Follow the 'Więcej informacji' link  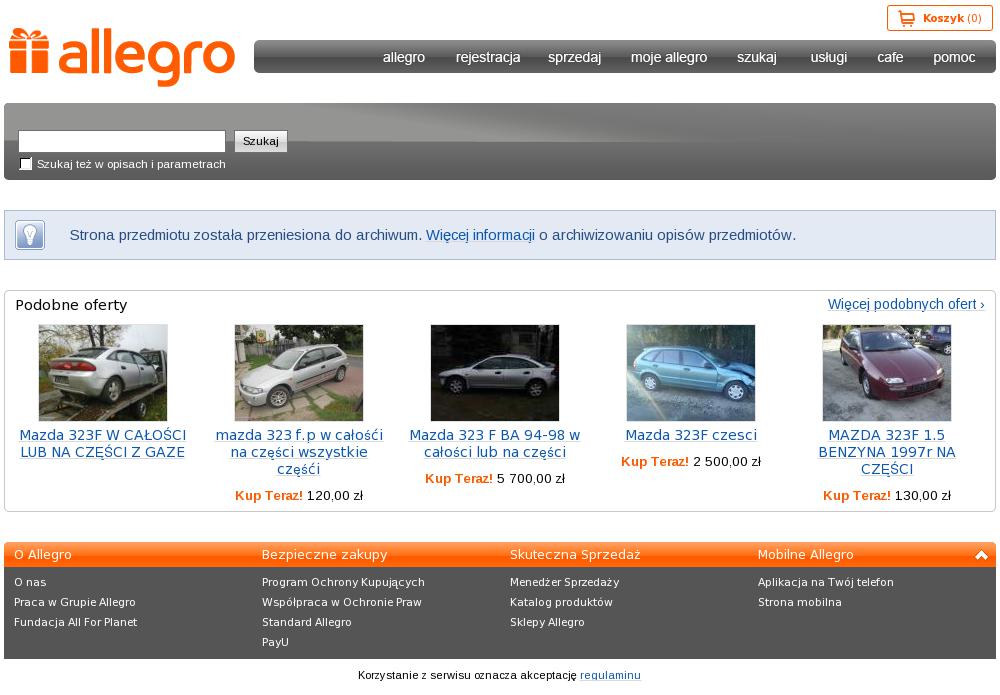480,235
